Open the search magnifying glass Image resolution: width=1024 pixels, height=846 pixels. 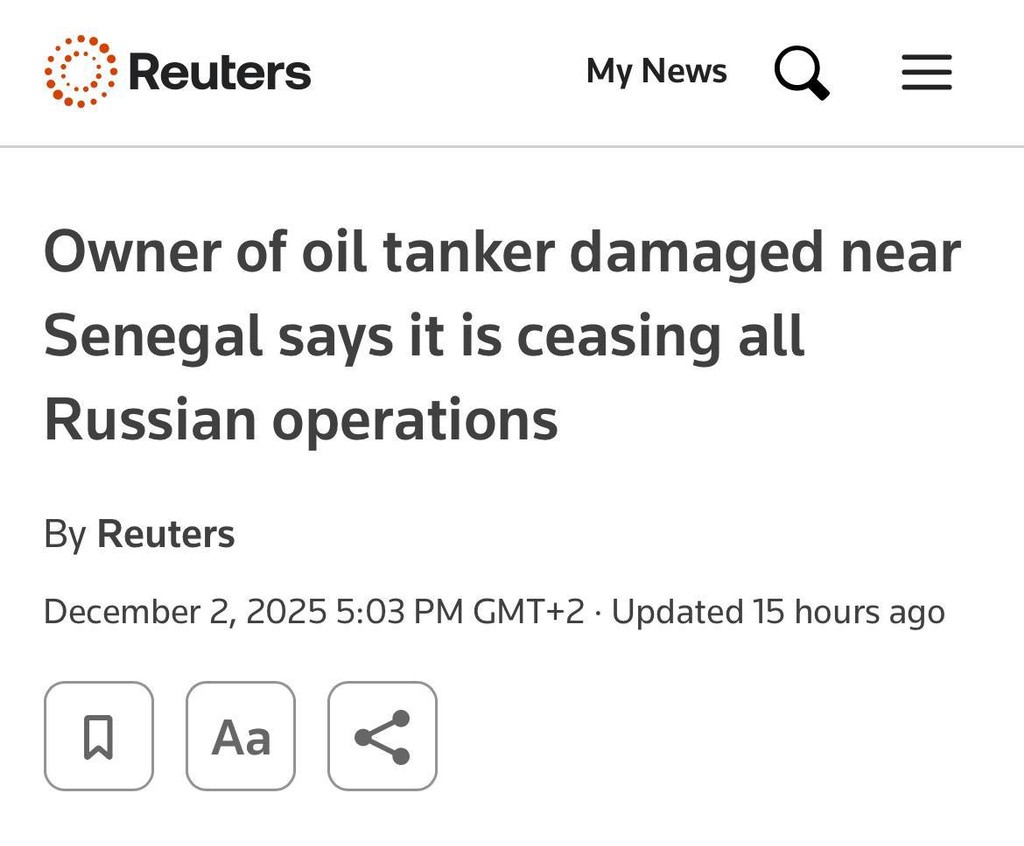point(801,72)
